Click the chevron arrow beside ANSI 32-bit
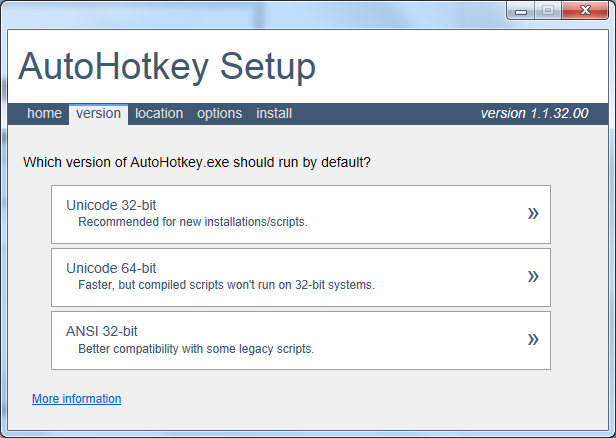This screenshot has width=616, height=438. click(x=533, y=339)
